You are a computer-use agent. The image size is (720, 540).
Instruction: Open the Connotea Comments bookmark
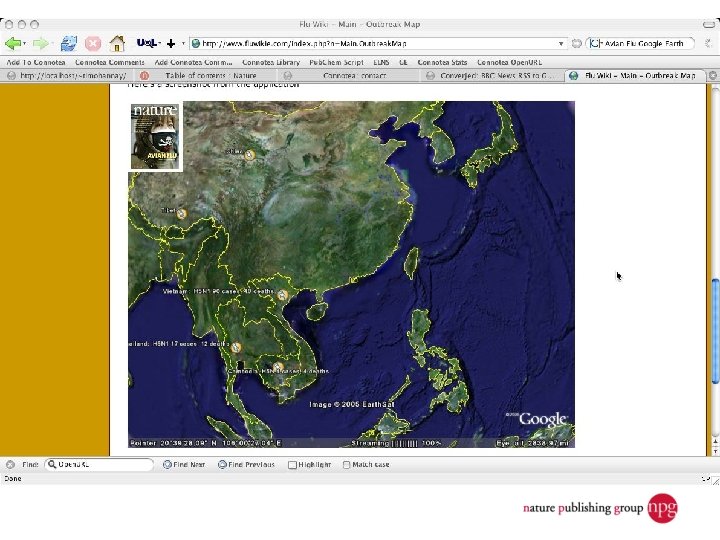click(x=109, y=62)
